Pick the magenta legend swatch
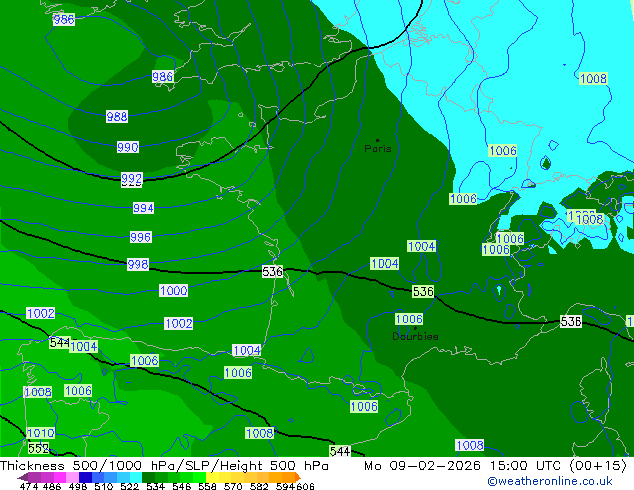Screen dimensions: 634x490 point(60,477)
